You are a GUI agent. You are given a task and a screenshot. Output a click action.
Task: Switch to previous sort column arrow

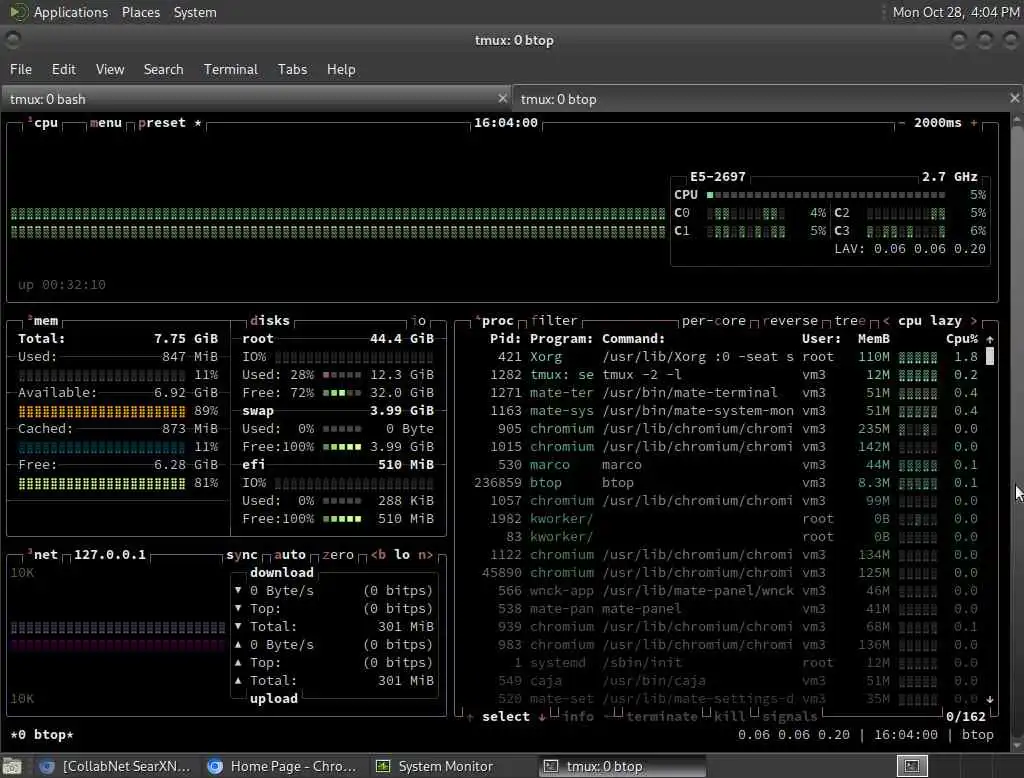(x=886, y=321)
